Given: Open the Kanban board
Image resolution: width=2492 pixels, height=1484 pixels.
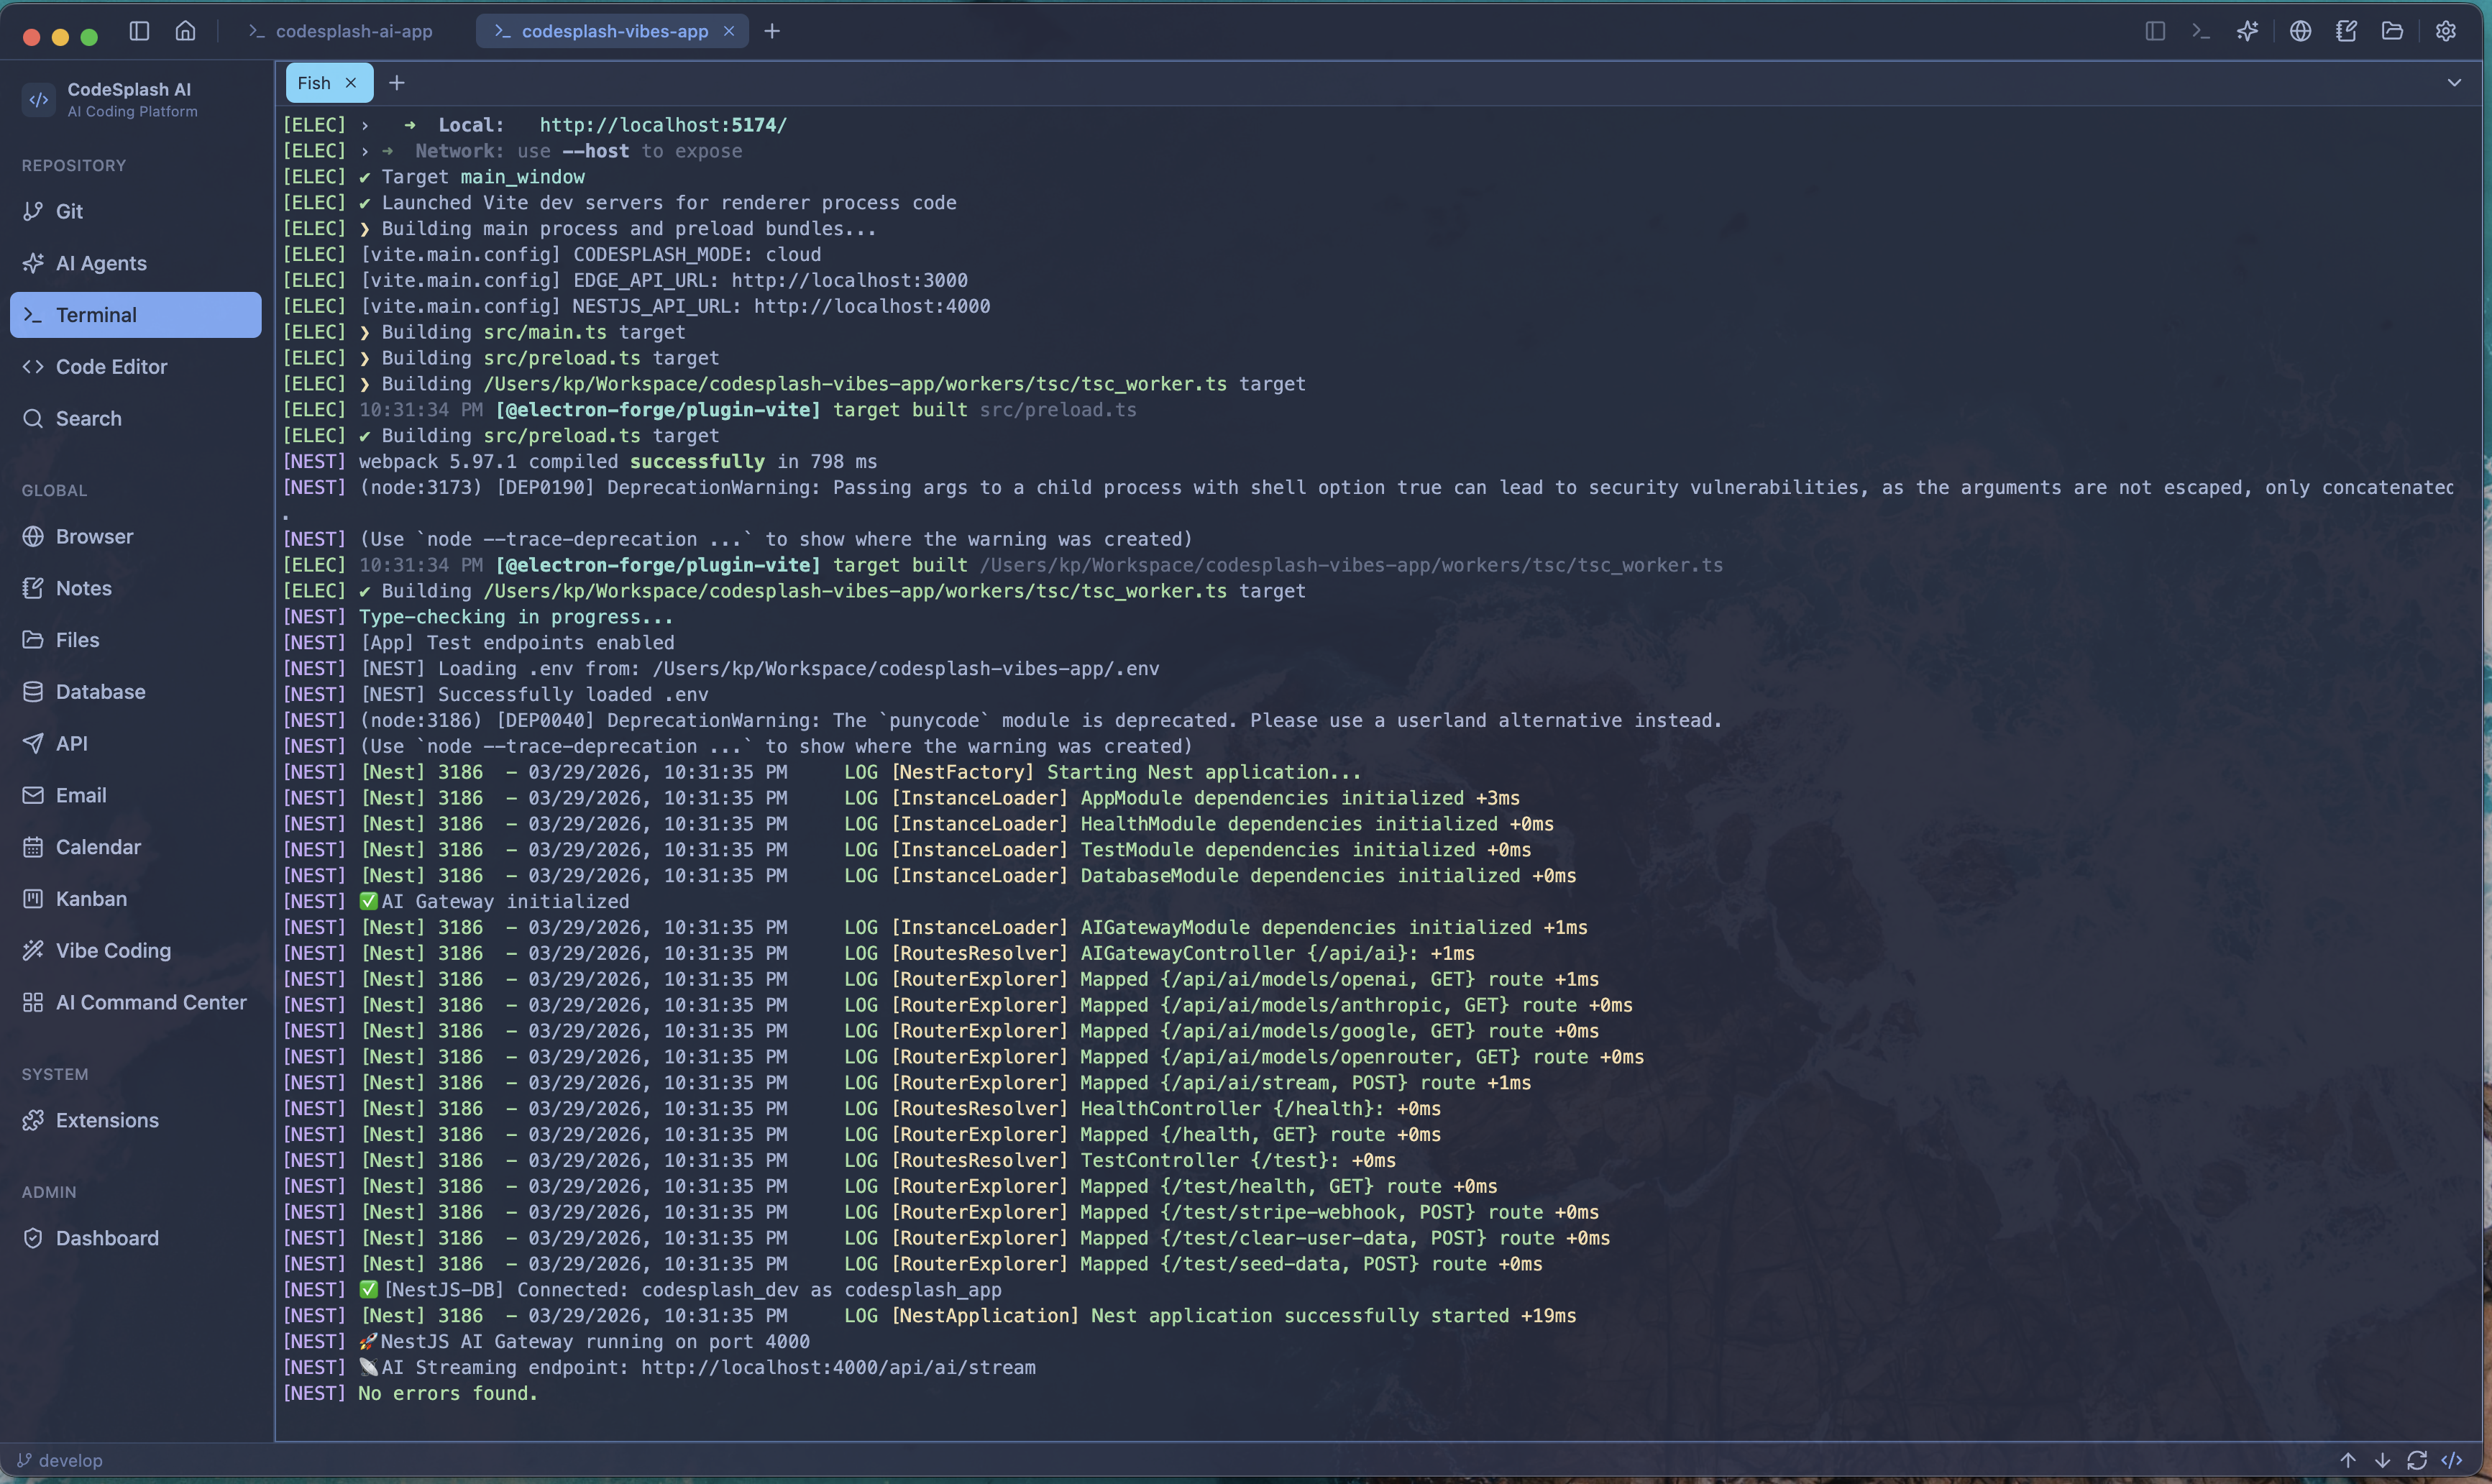Looking at the screenshot, I should point(90,898).
